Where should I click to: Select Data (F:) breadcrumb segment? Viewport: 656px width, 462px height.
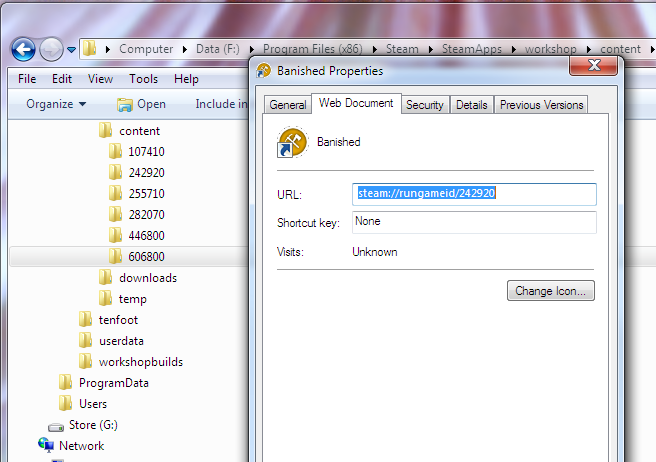coord(218,49)
